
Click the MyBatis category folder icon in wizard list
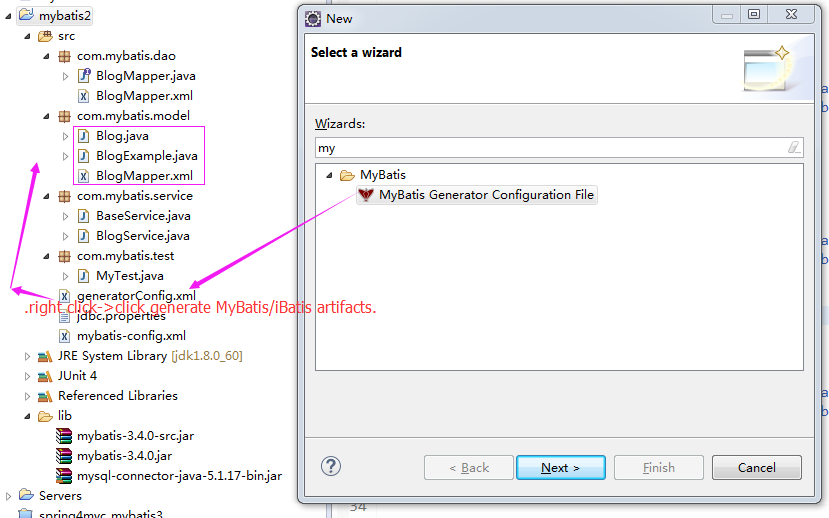click(347, 175)
